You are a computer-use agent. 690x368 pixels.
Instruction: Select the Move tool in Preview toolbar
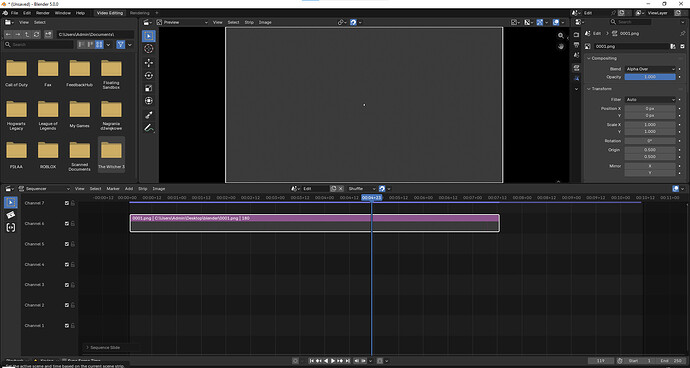click(149, 63)
